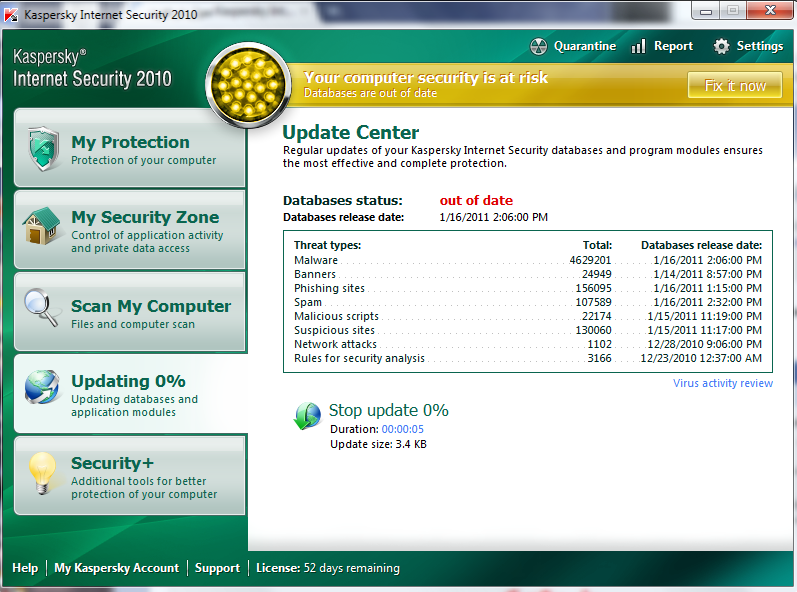
Task: Click the date '1/16/2011 2:06:00 PM' beside Databases release date
Action: [494, 217]
